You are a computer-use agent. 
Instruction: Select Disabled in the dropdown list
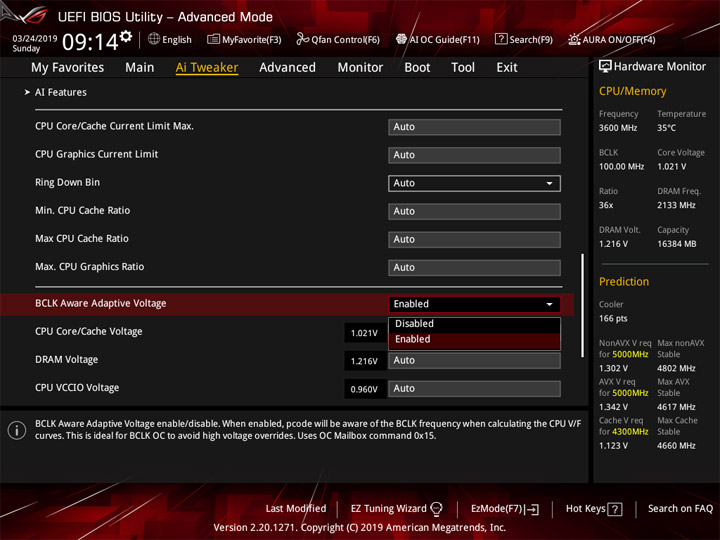[474, 324]
